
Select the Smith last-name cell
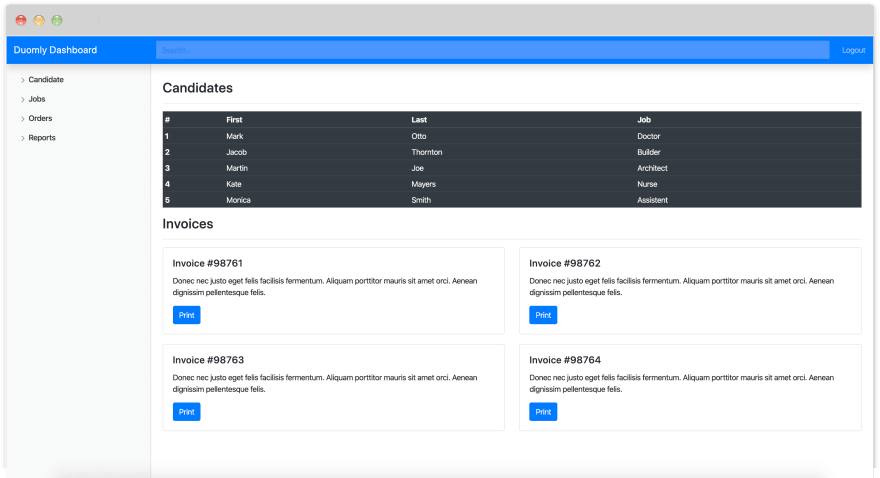tap(421, 200)
